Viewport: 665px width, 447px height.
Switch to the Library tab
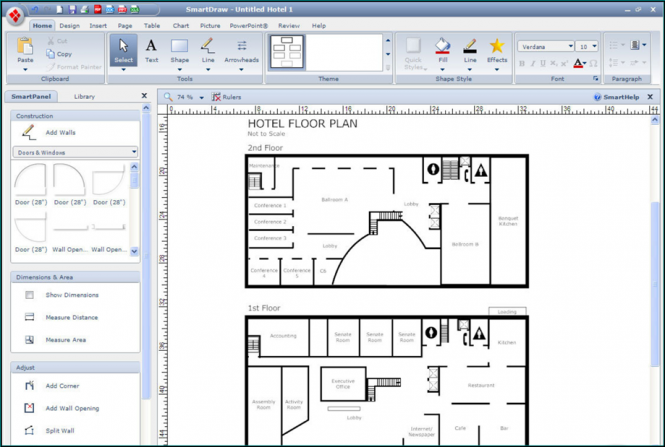84,96
